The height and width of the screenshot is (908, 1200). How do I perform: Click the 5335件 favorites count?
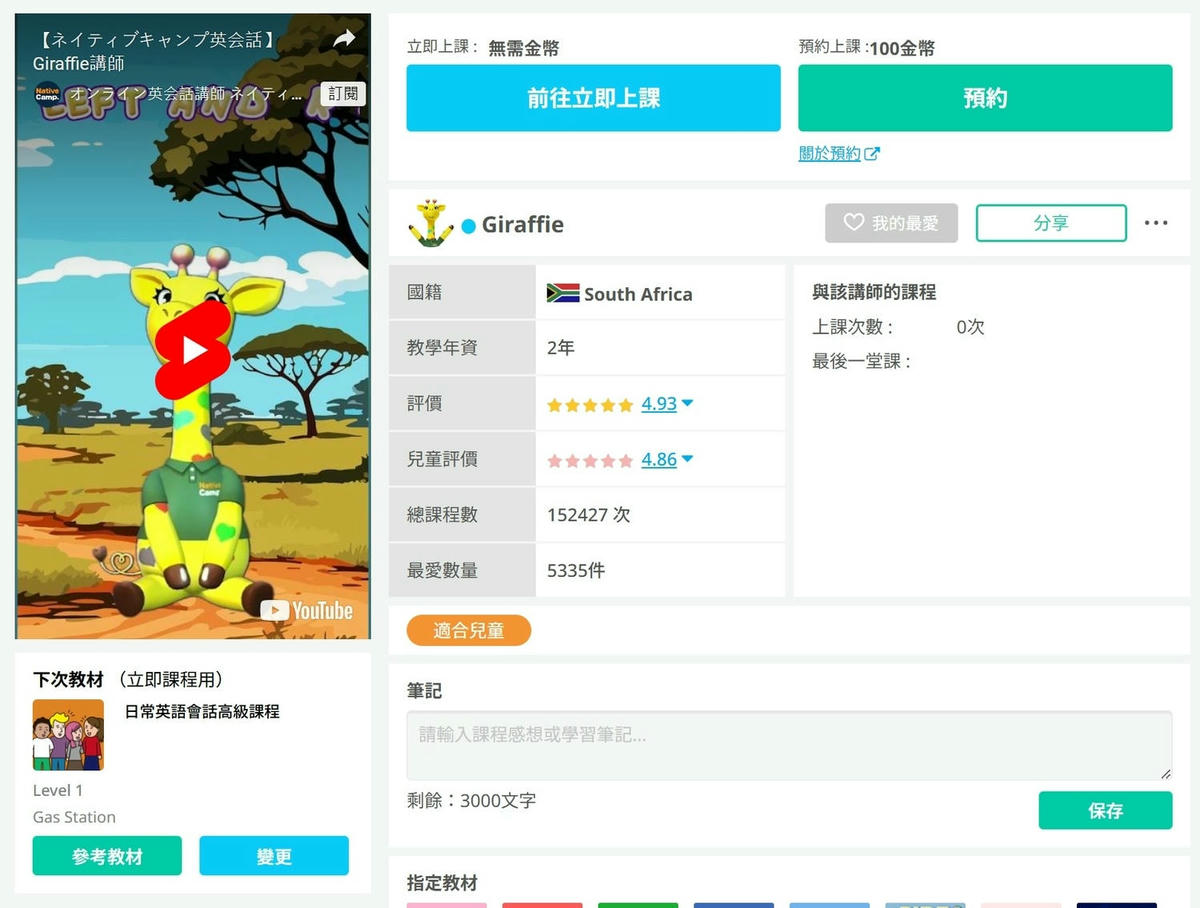pos(576,571)
